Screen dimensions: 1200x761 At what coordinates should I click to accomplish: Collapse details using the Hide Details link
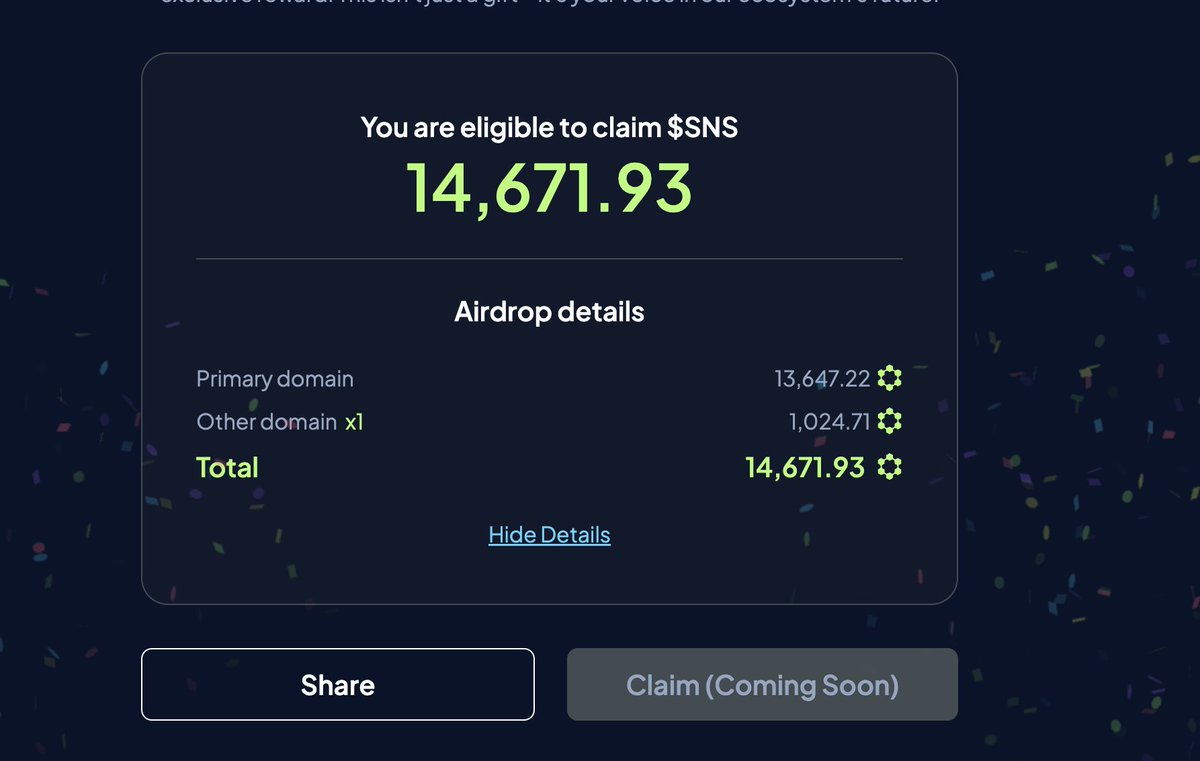[x=549, y=535]
